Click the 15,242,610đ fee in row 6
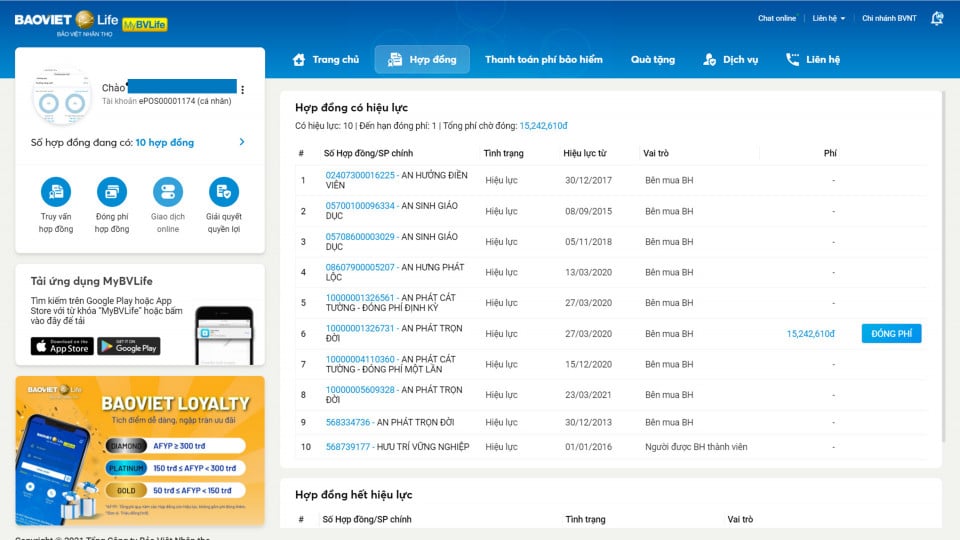The height and width of the screenshot is (540, 960). point(811,334)
